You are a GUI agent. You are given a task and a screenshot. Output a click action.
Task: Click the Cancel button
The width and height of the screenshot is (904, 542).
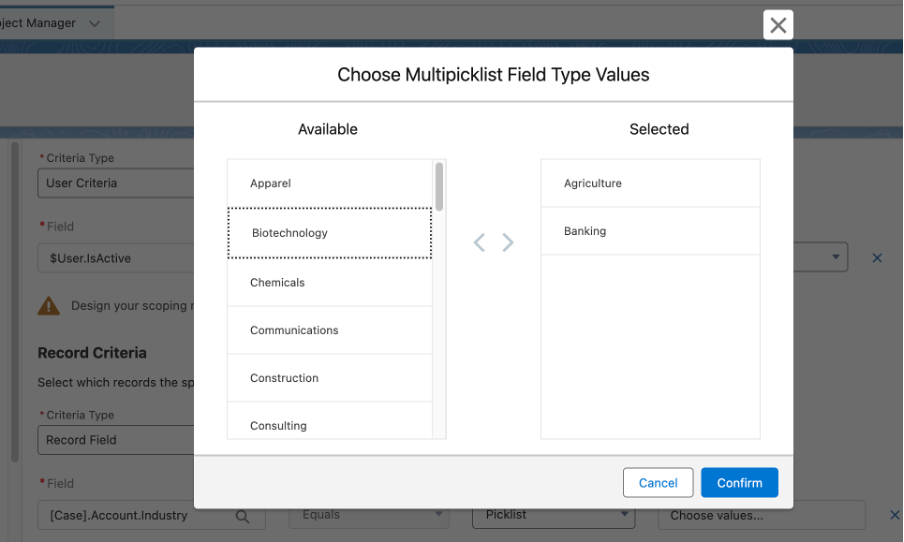tap(658, 483)
